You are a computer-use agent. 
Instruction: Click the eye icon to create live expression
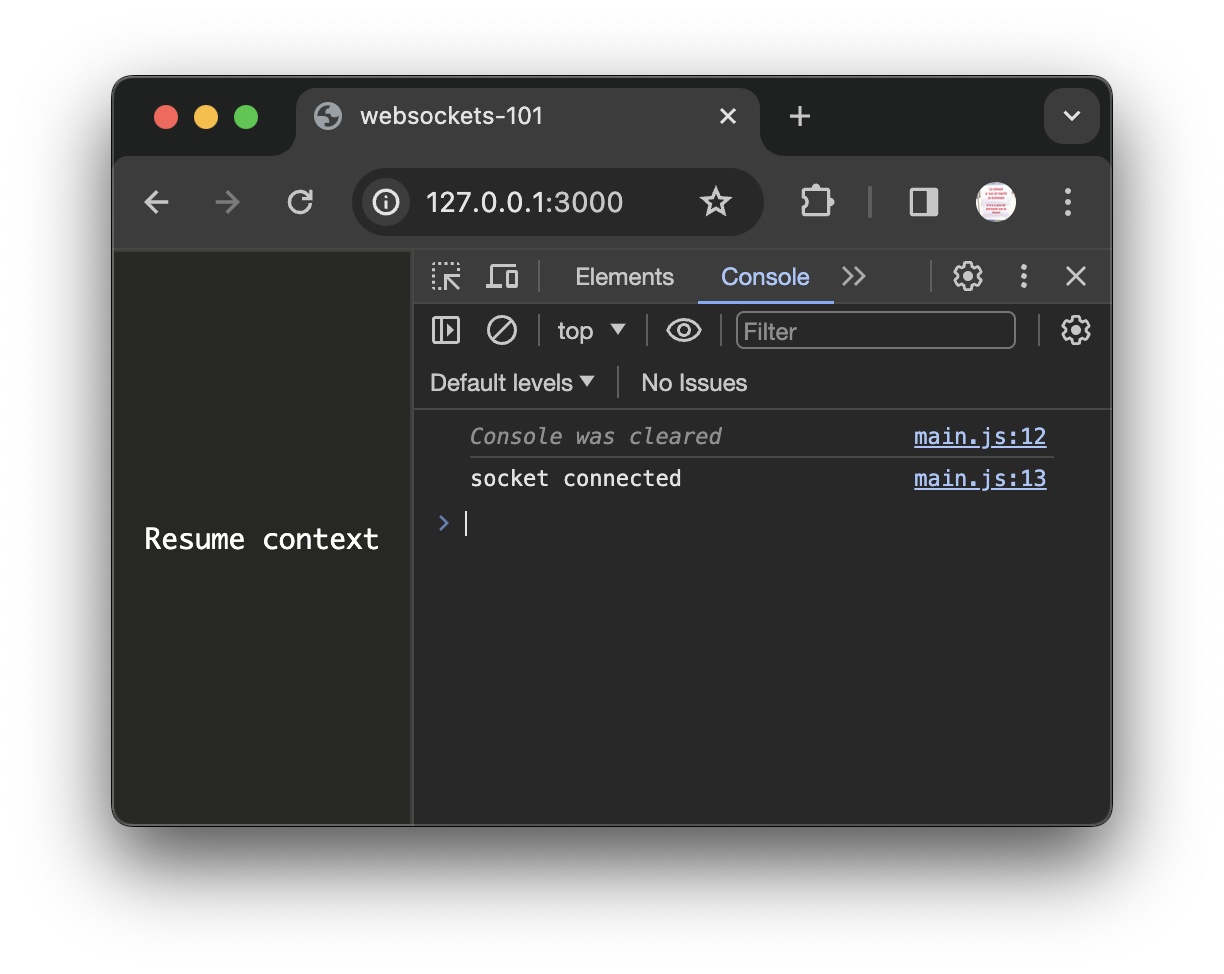click(x=684, y=330)
